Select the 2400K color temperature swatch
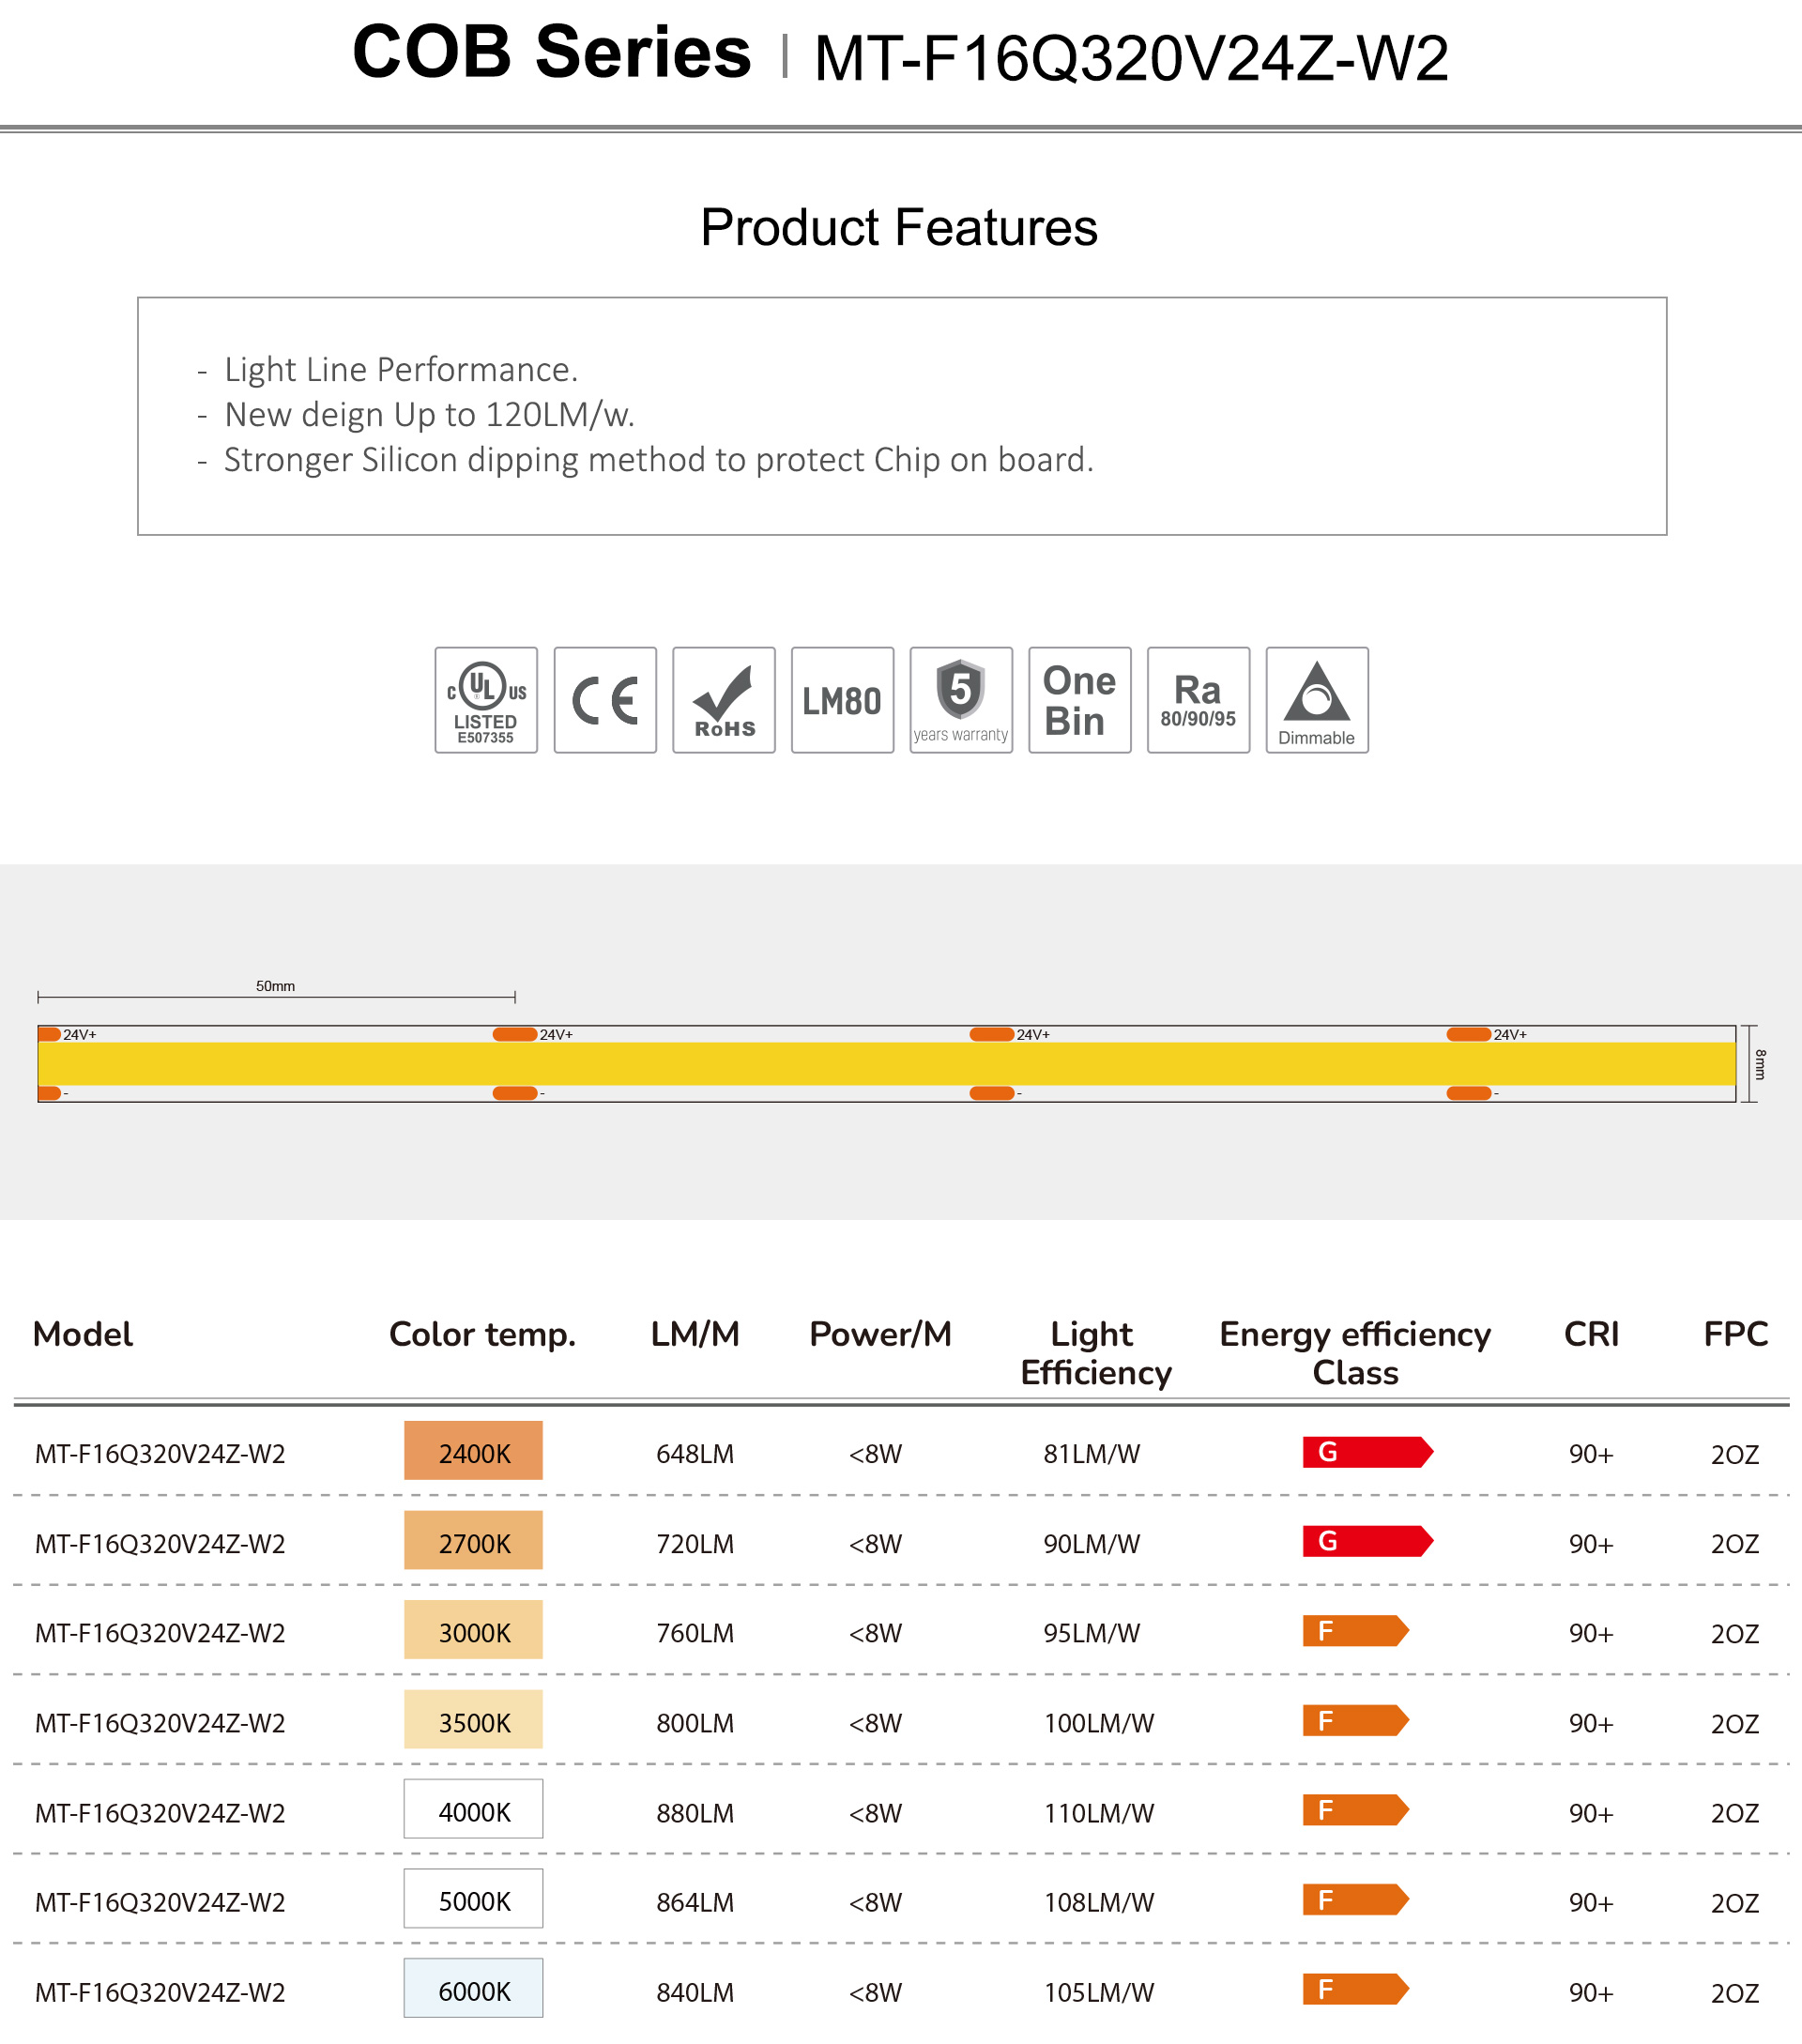This screenshot has height=2044, width=1802. (473, 1451)
